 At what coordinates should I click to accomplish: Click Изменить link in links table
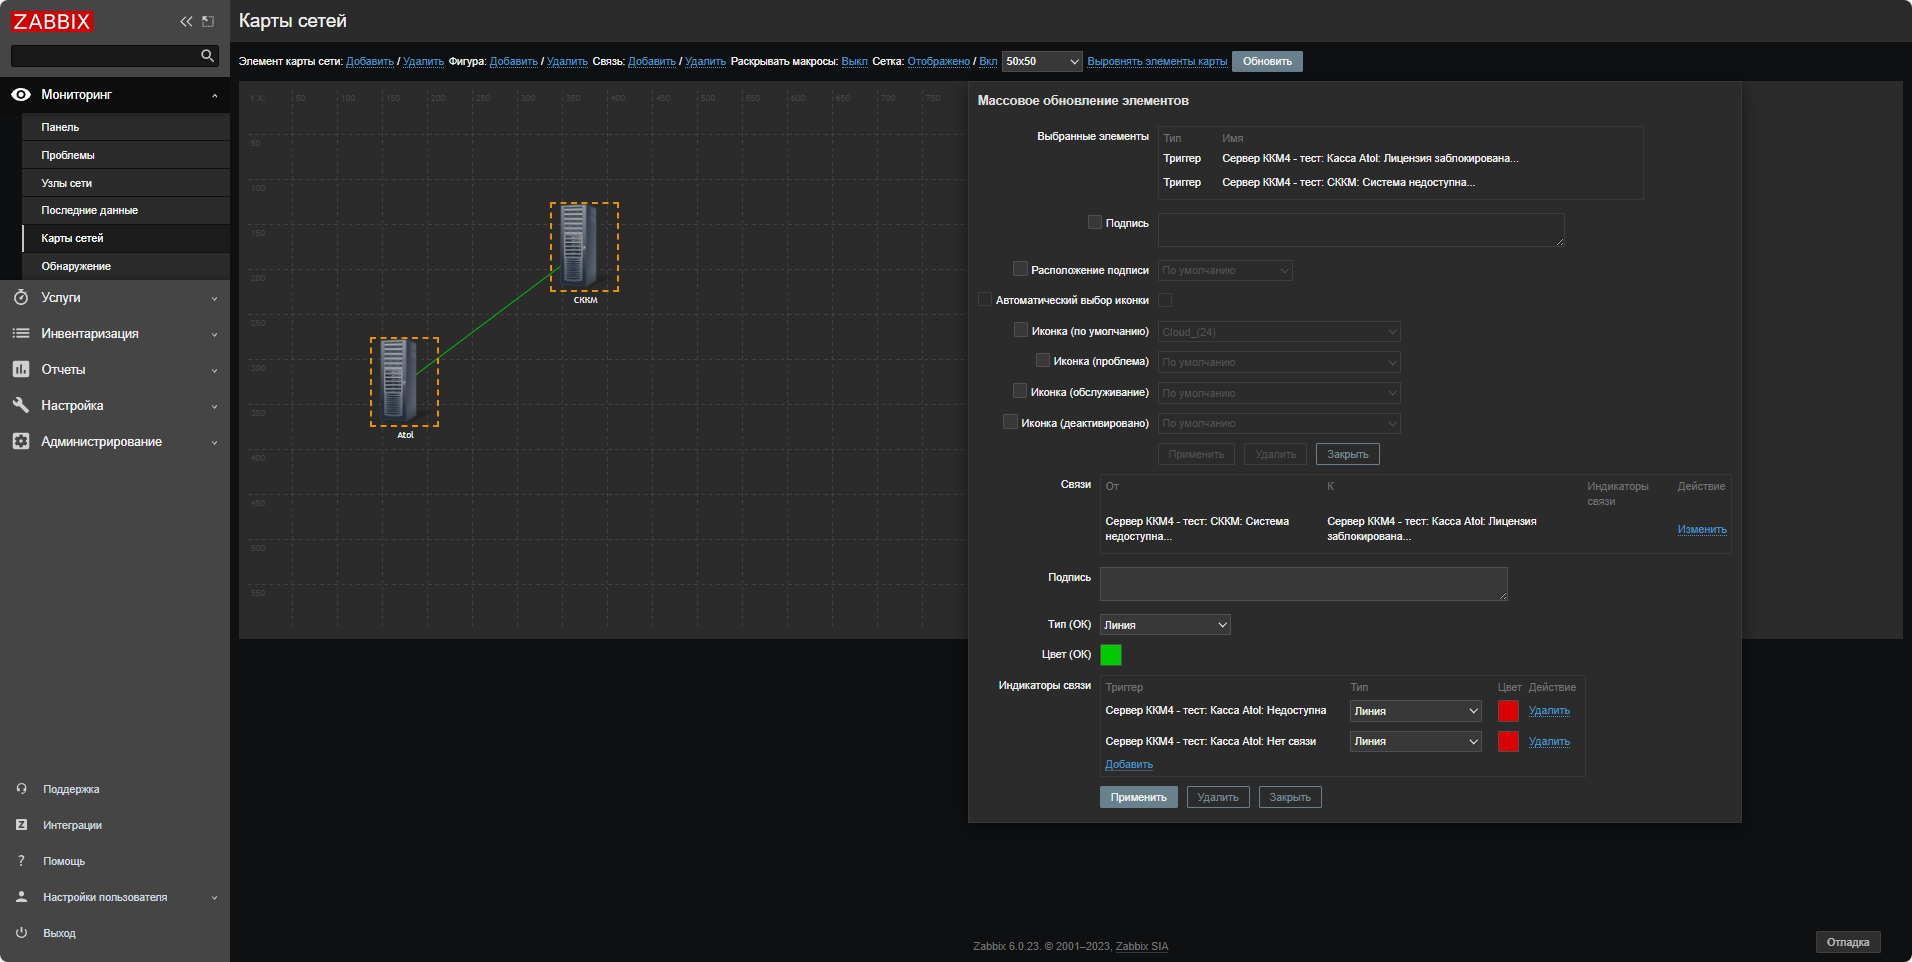click(x=1702, y=530)
